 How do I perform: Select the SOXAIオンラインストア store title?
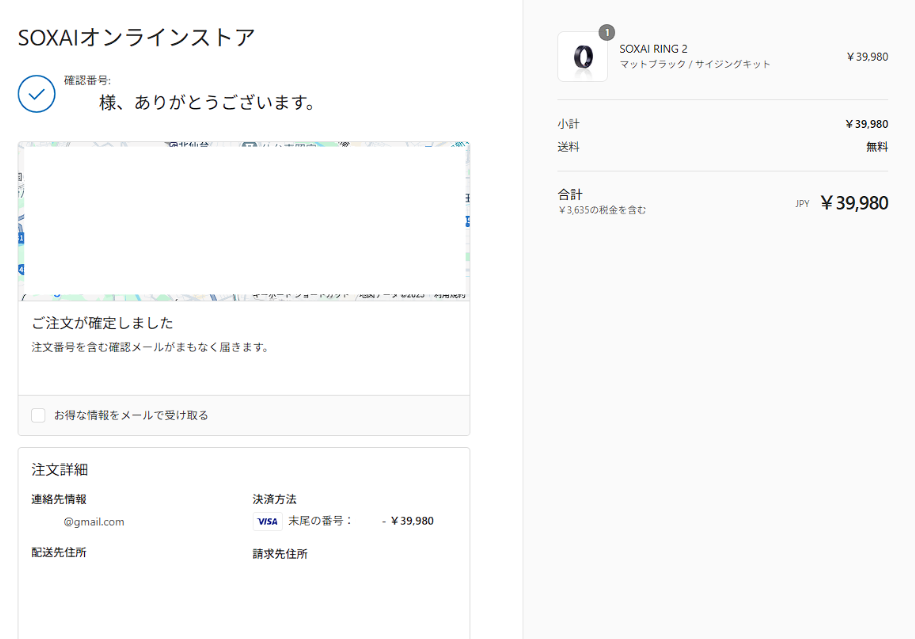click(137, 37)
